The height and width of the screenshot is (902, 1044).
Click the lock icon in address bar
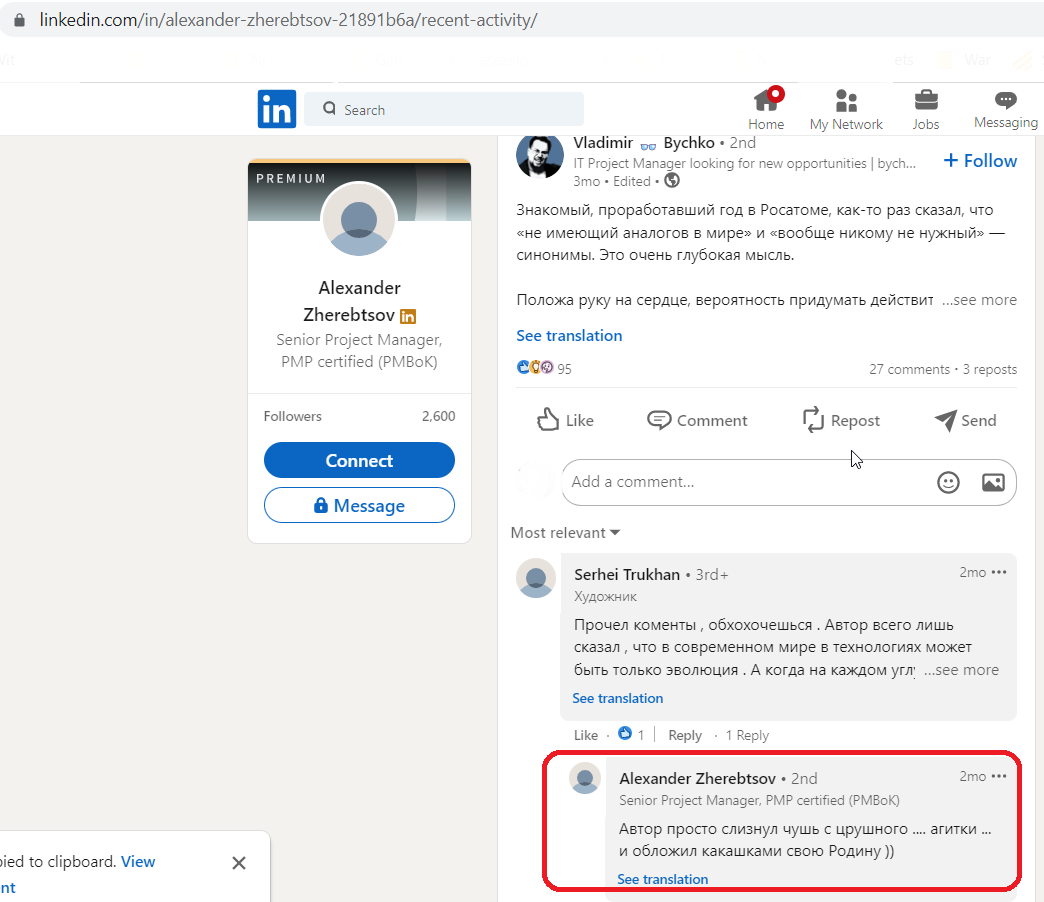click(20, 20)
